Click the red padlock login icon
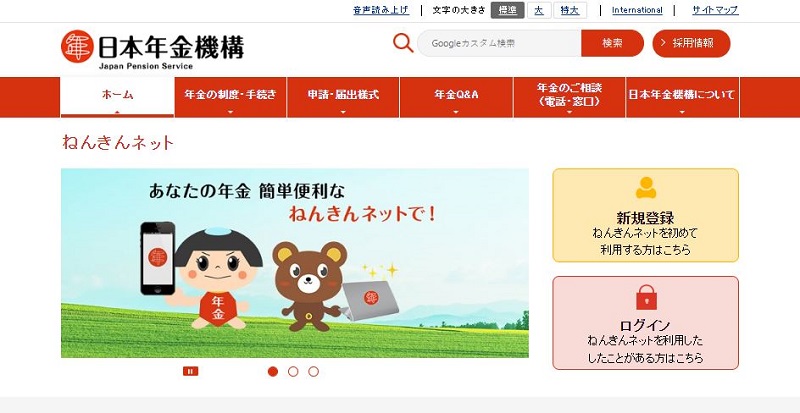Viewport: 800px width, 413px height. coord(646,298)
